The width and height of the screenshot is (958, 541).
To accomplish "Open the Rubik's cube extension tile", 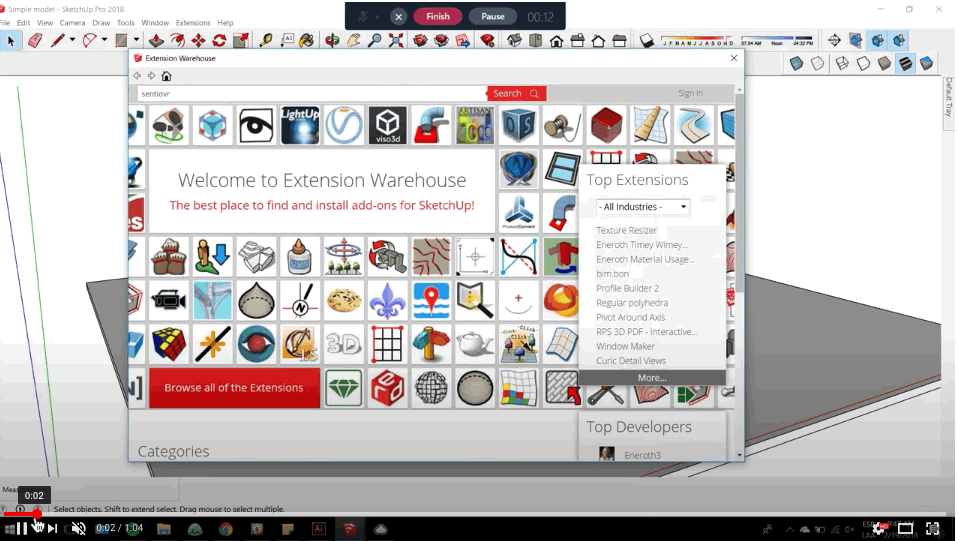I will 169,344.
